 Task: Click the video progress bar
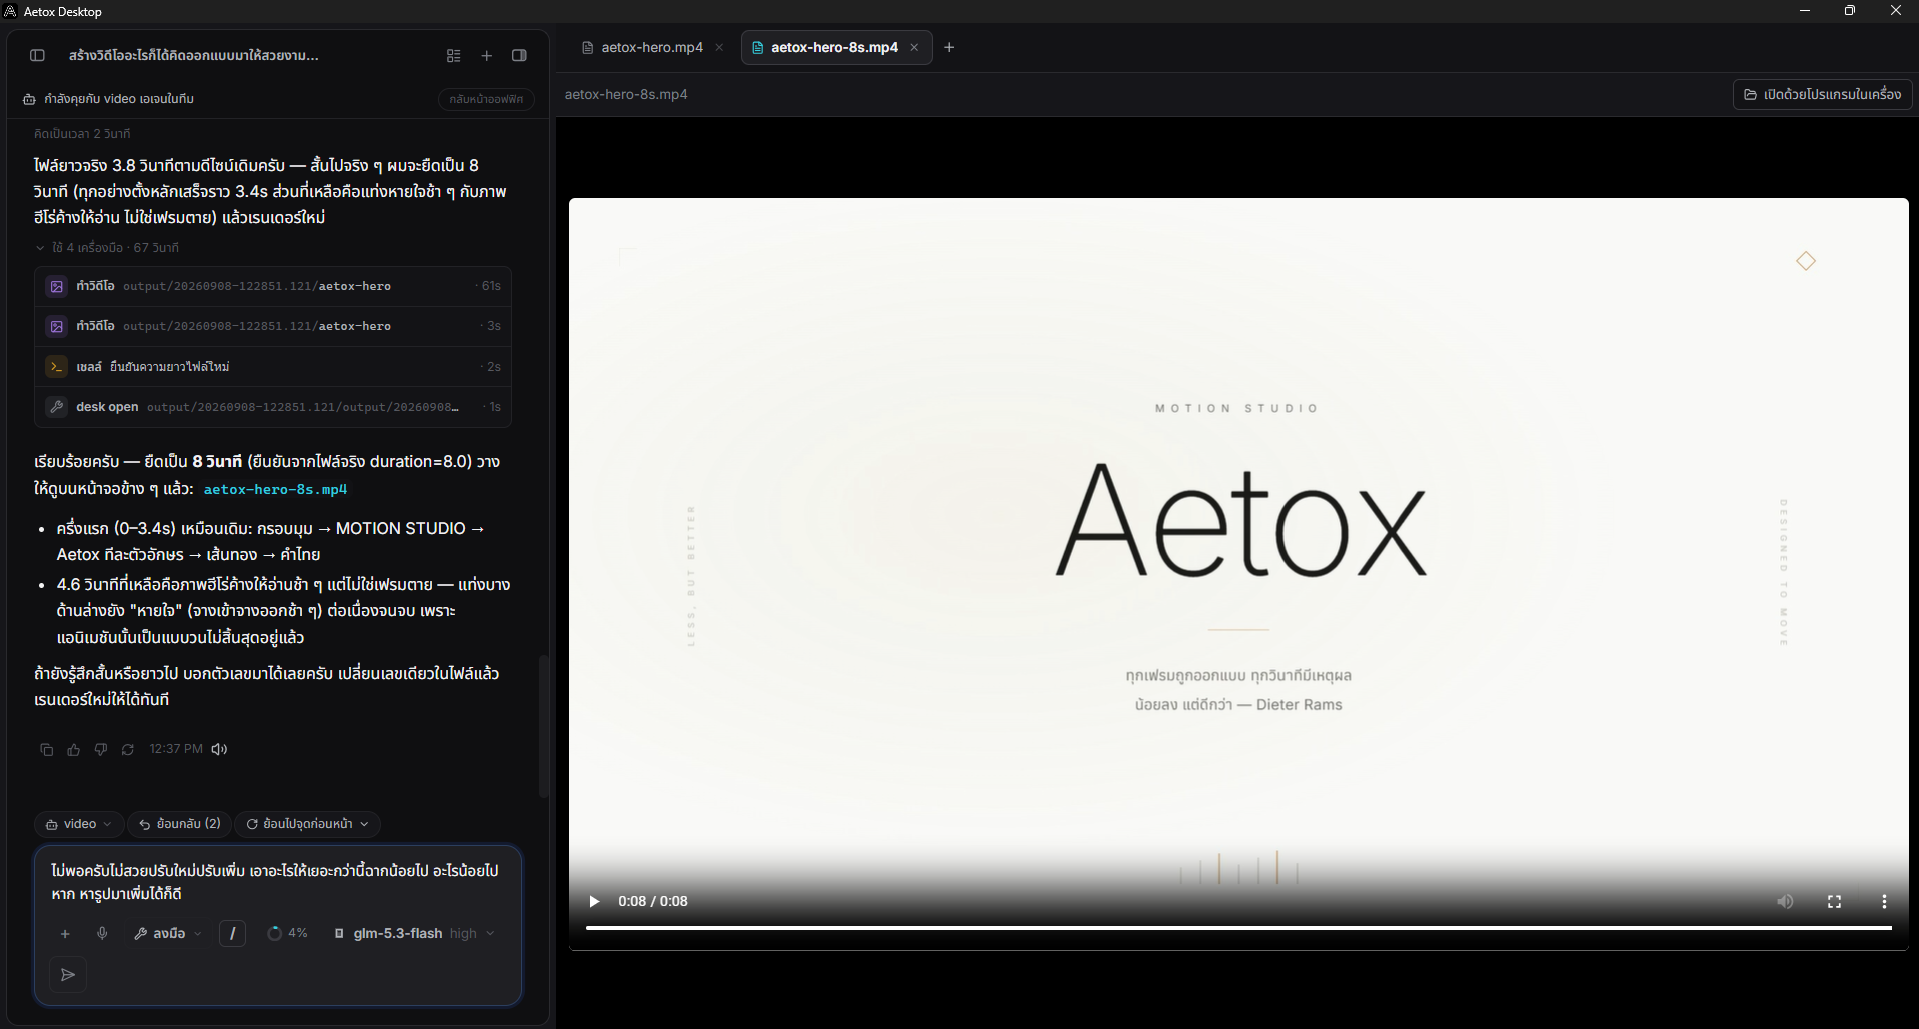point(1238,928)
